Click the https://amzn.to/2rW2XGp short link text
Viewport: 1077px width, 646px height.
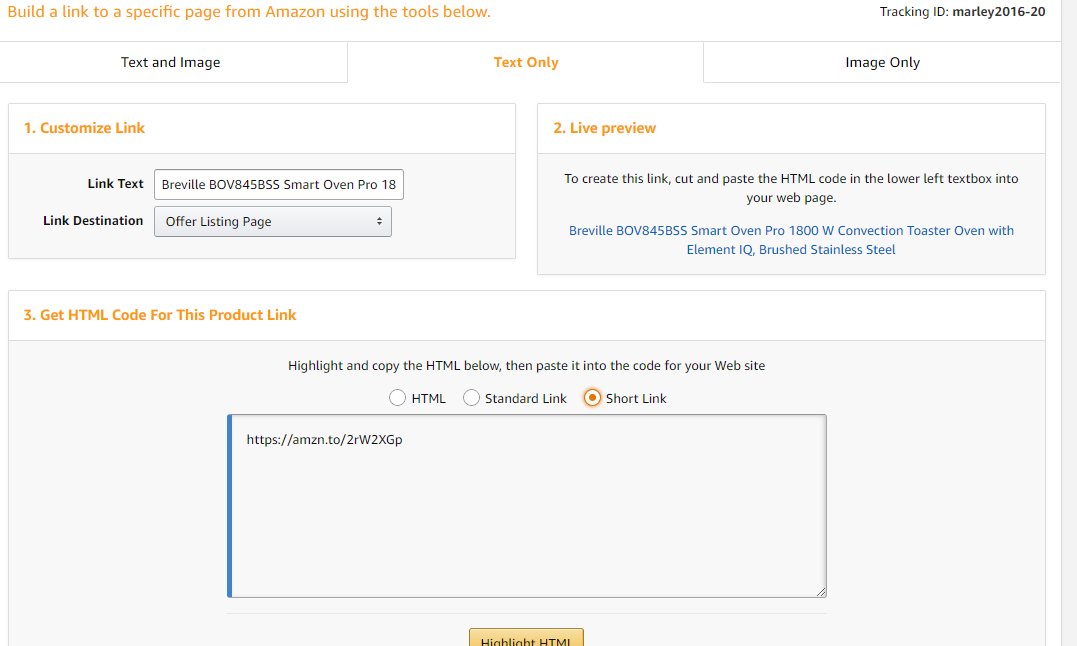pyautogui.click(x=324, y=440)
